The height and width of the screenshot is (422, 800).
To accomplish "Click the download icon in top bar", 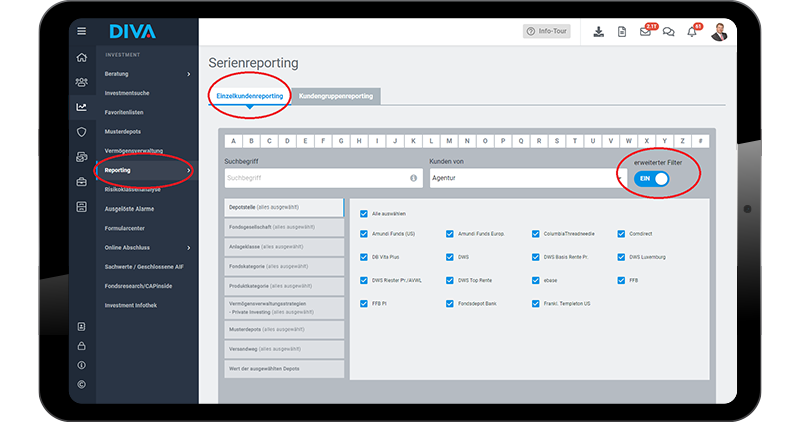I will pos(598,32).
